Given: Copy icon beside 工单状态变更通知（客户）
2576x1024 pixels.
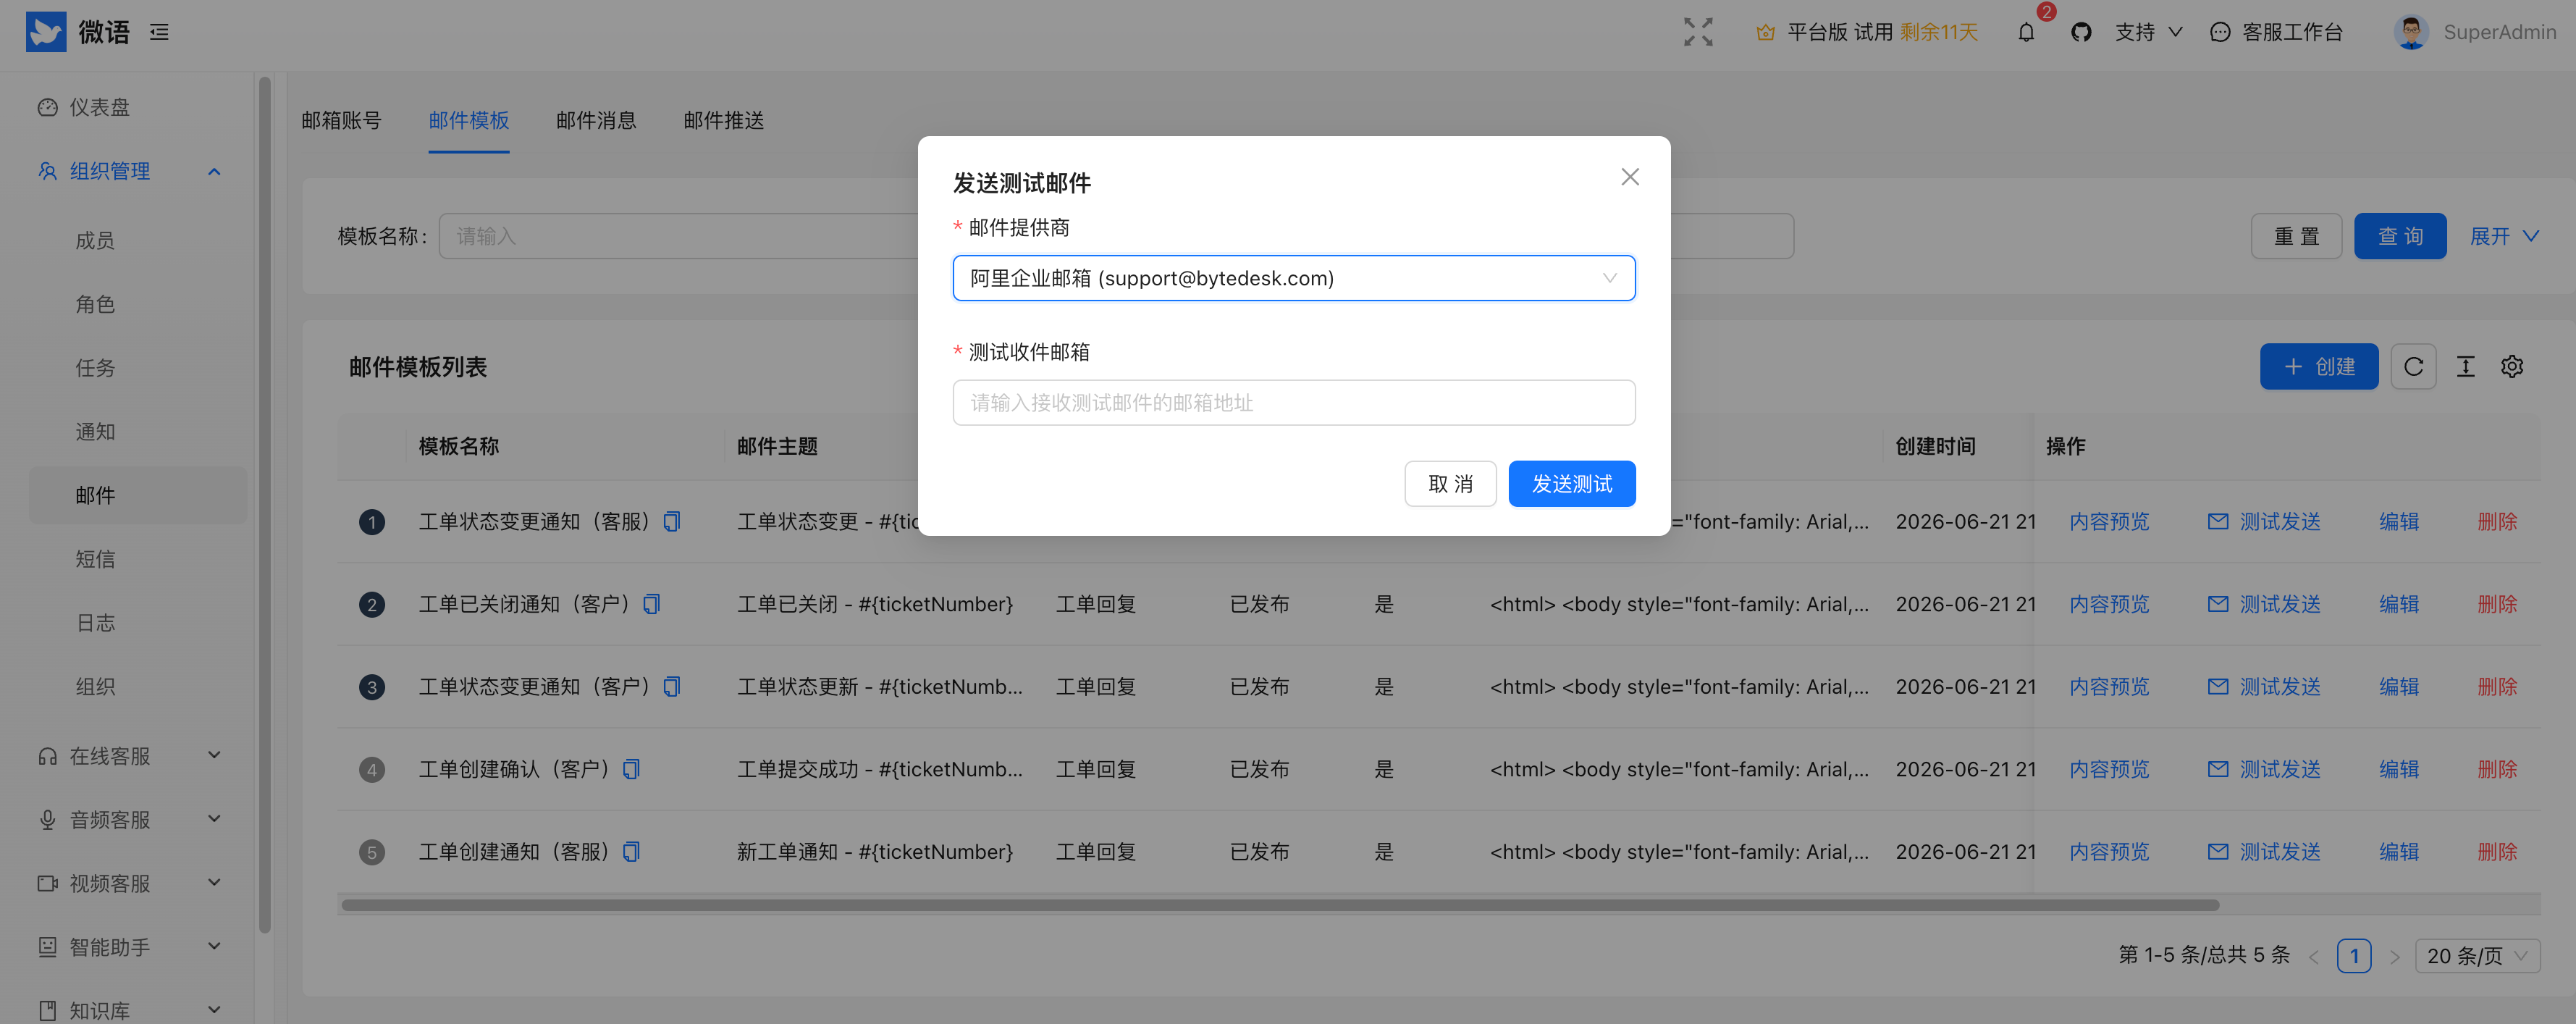Looking at the screenshot, I should [672, 686].
